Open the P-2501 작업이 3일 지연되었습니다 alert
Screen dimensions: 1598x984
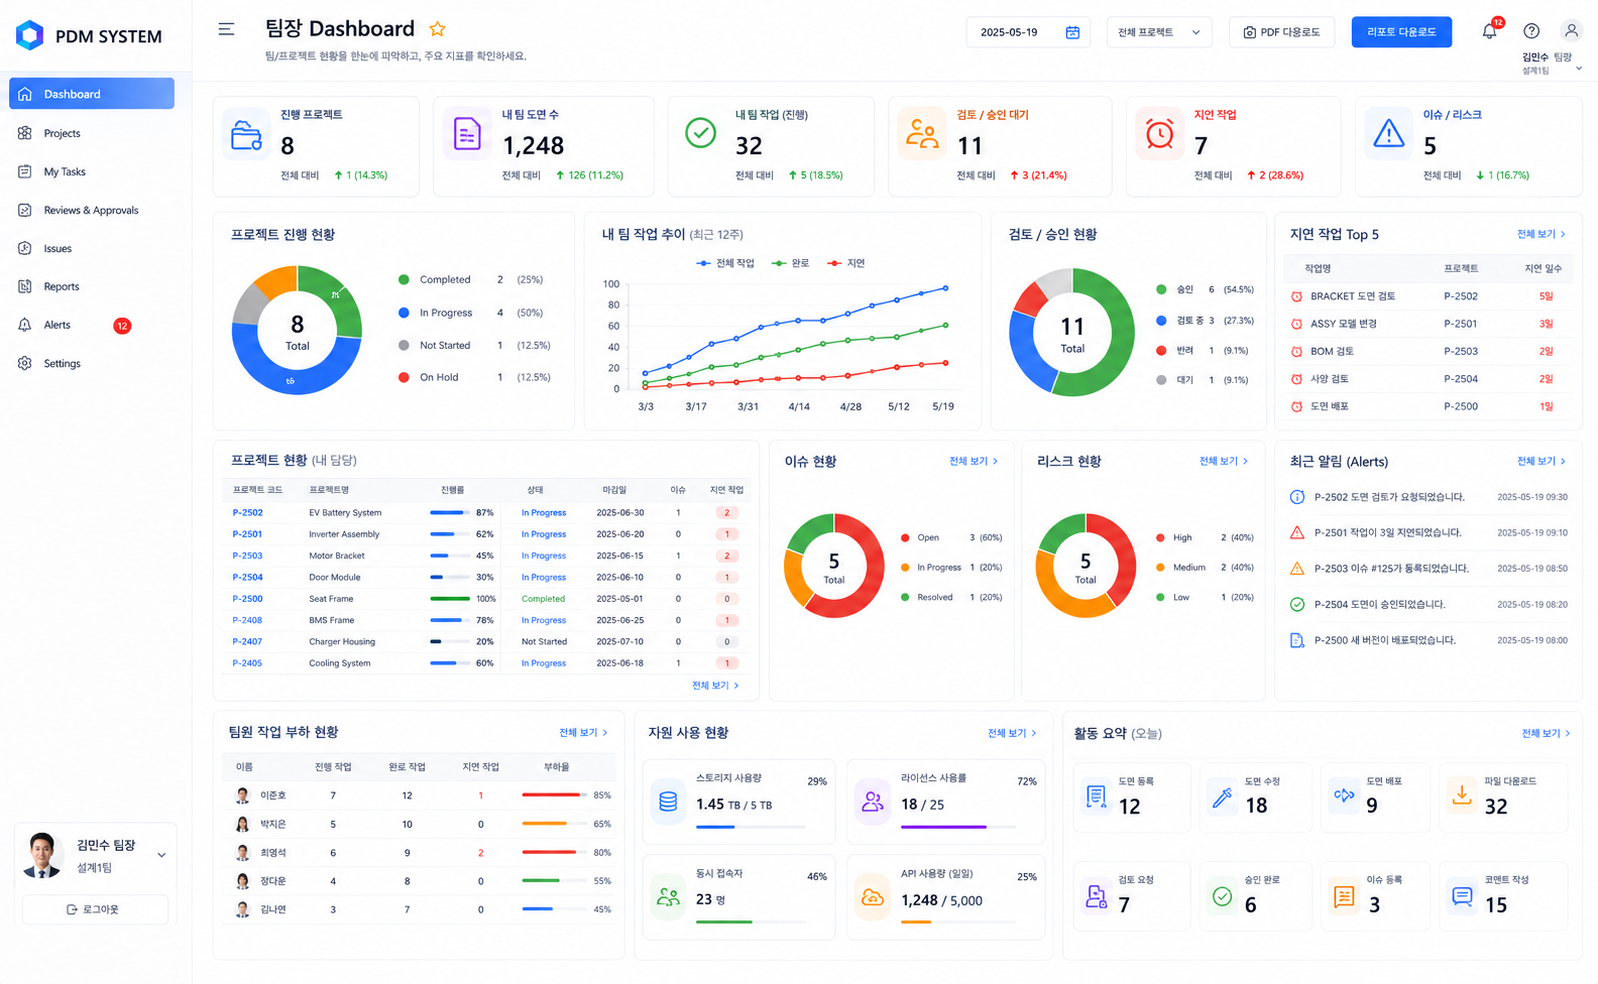pos(1429,533)
